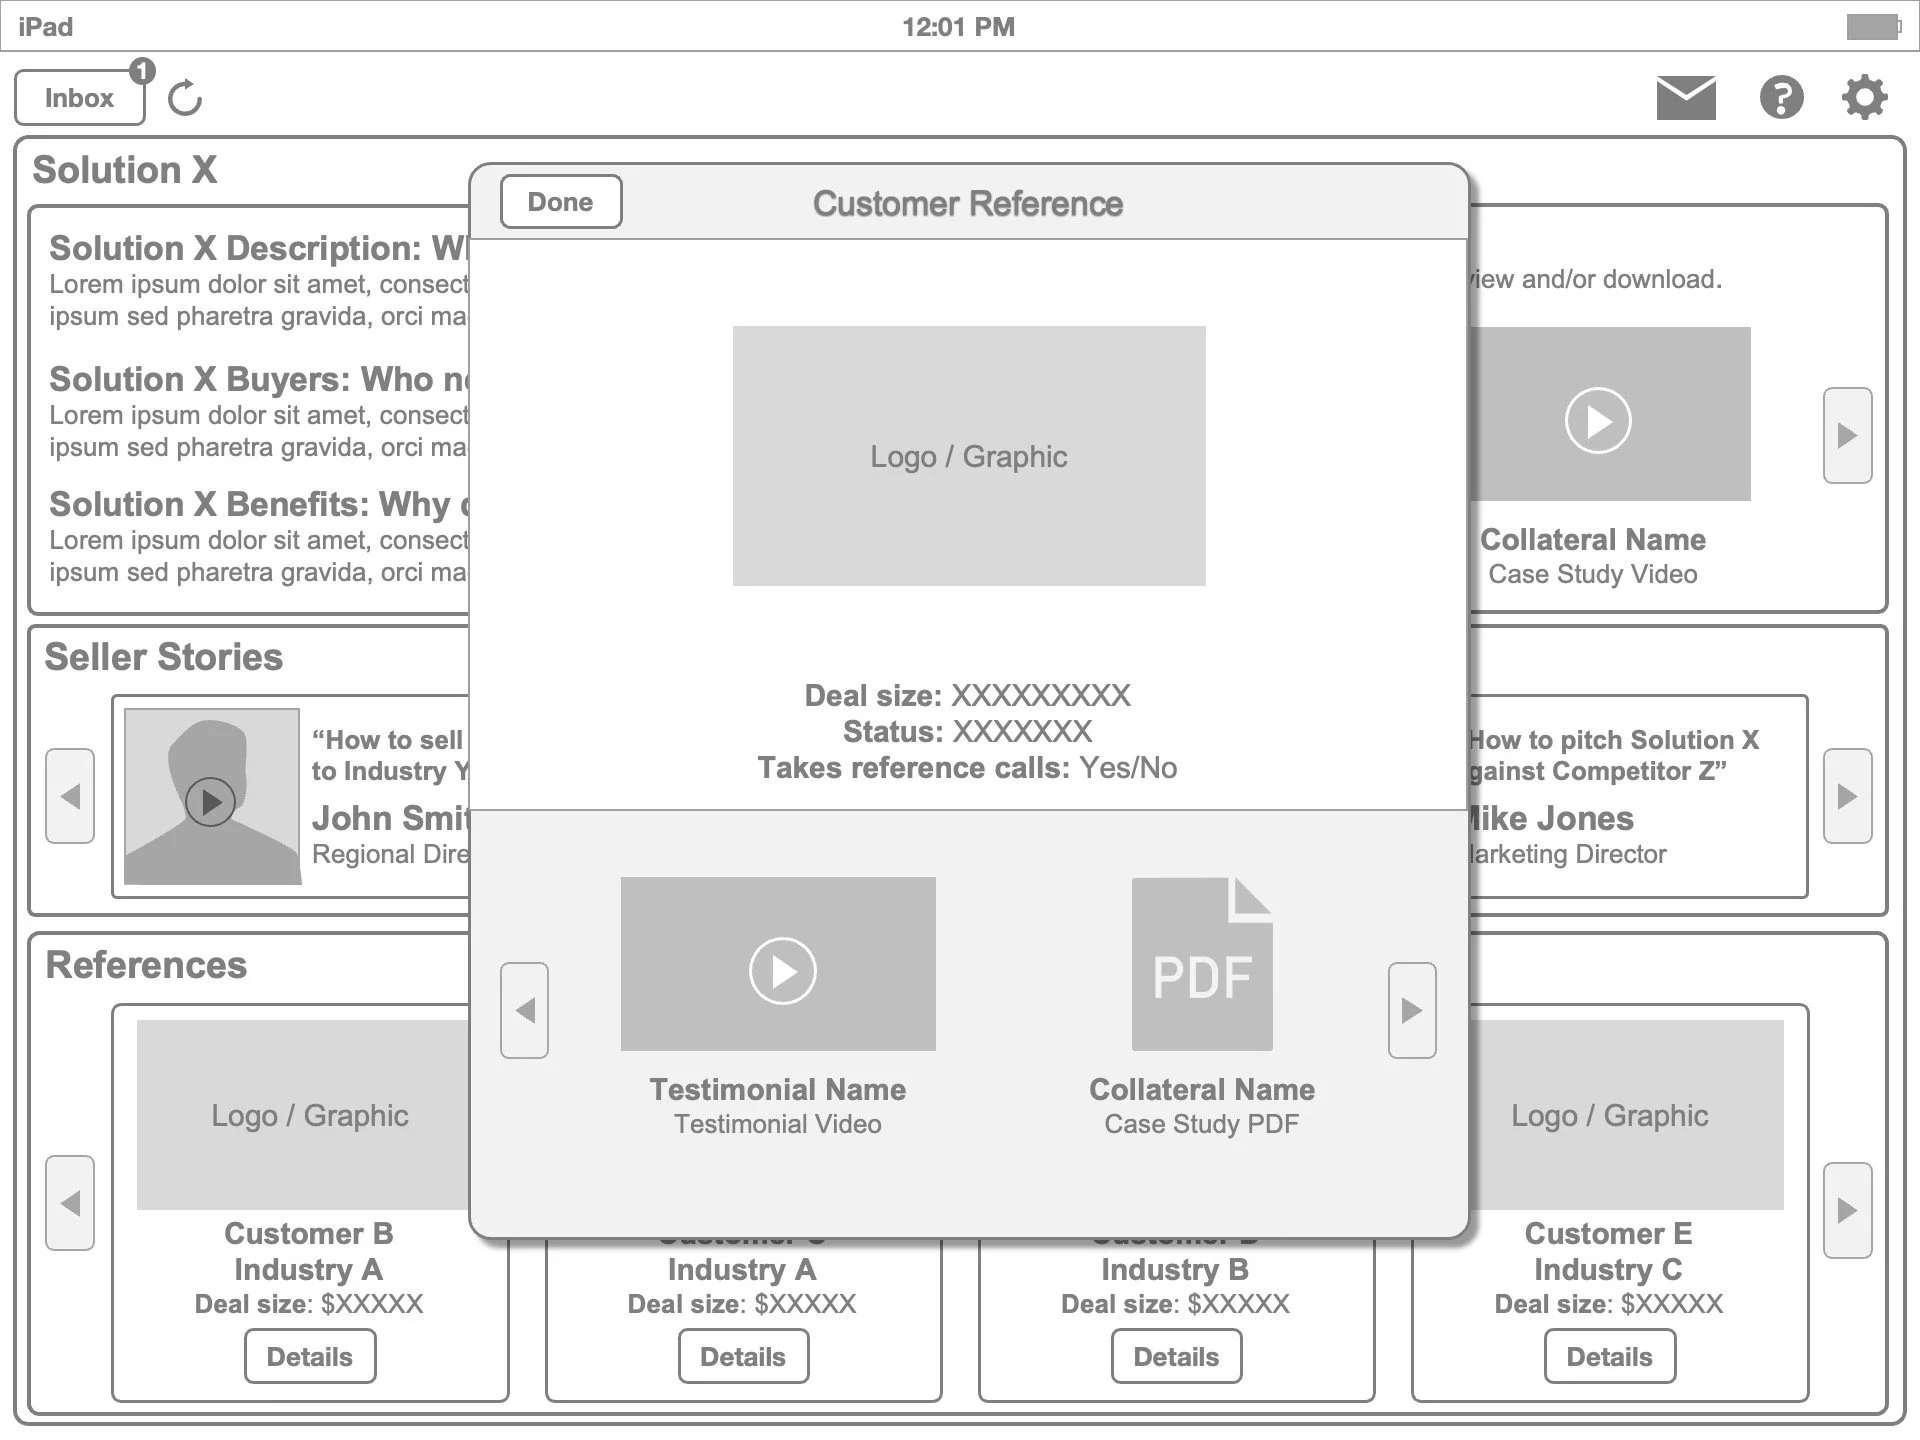Open the Case Study PDF icon
The width and height of the screenshot is (1920, 1440).
[x=1201, y=964]
